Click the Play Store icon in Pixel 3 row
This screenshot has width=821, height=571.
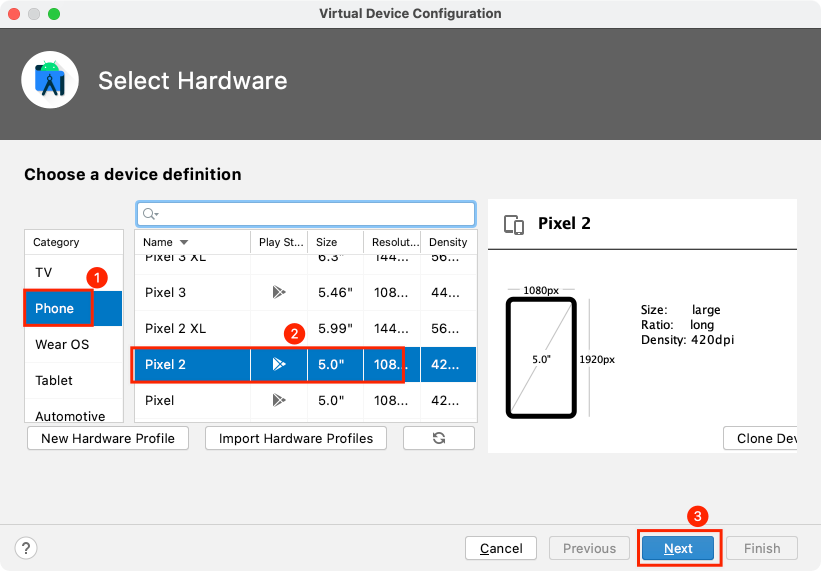pos(278,293)
